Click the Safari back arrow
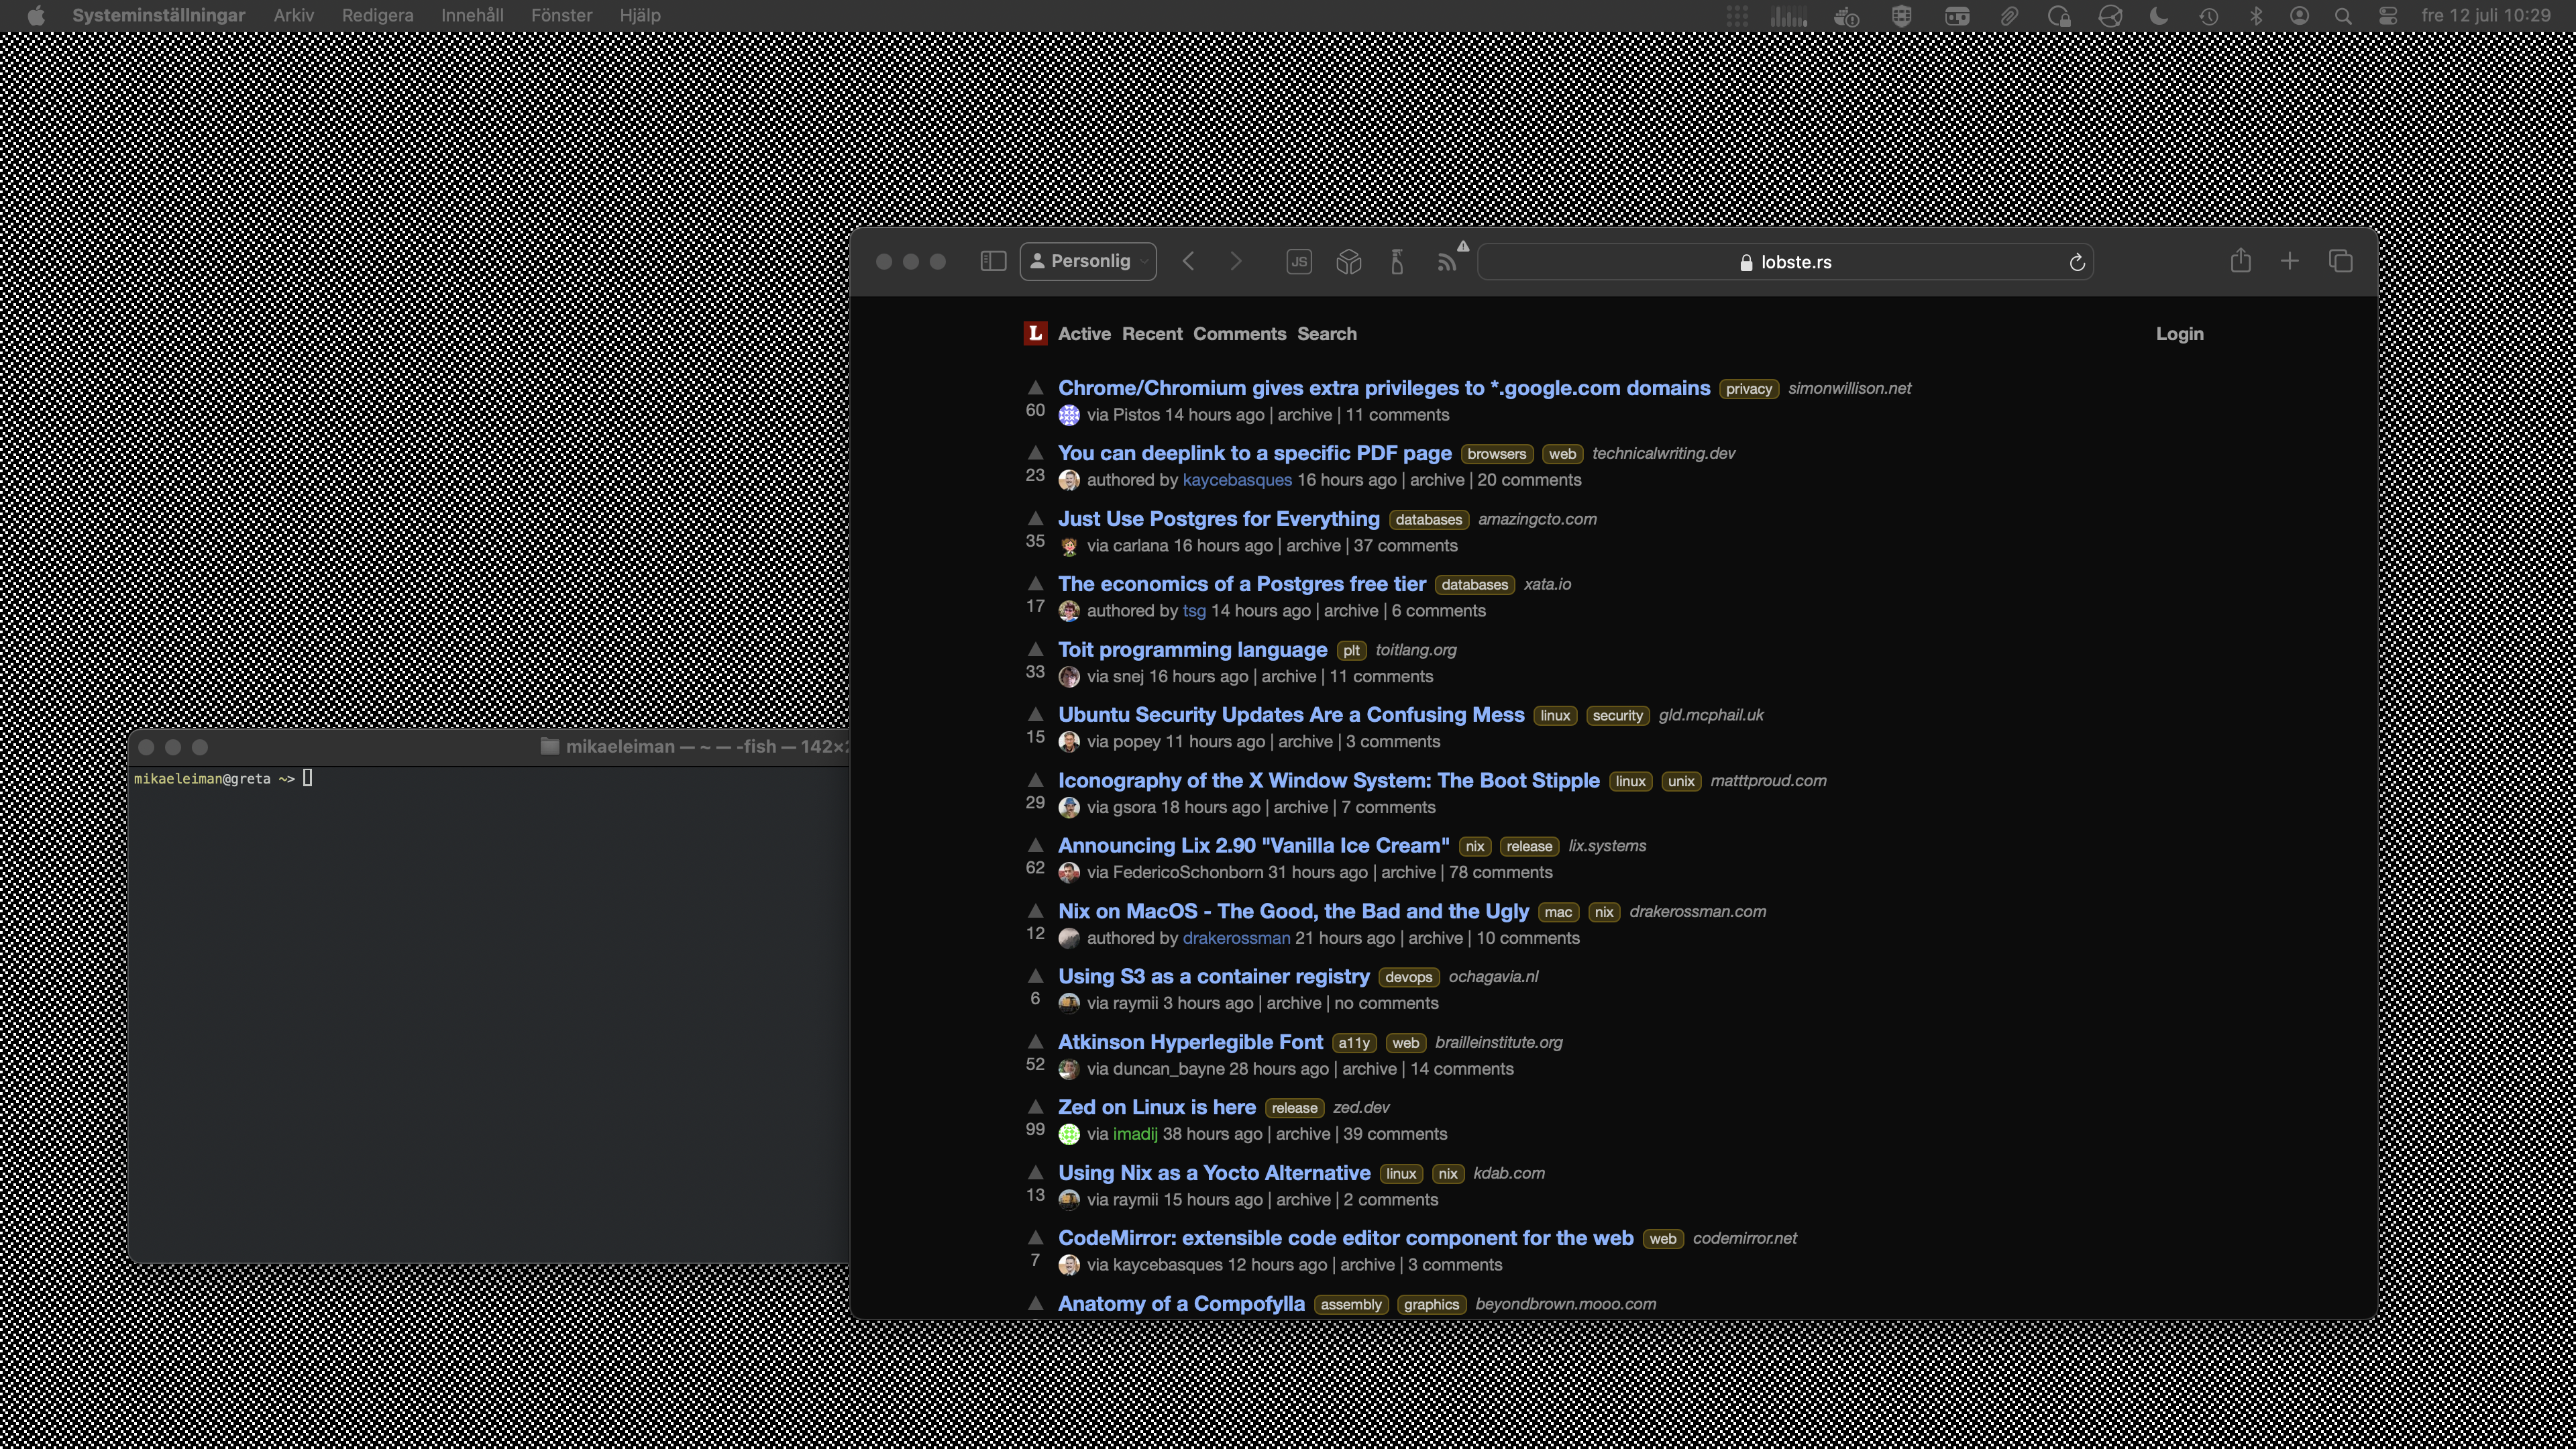Screen dimensions: 2576x1449 pyautogui.click(x=1188, y=261)
